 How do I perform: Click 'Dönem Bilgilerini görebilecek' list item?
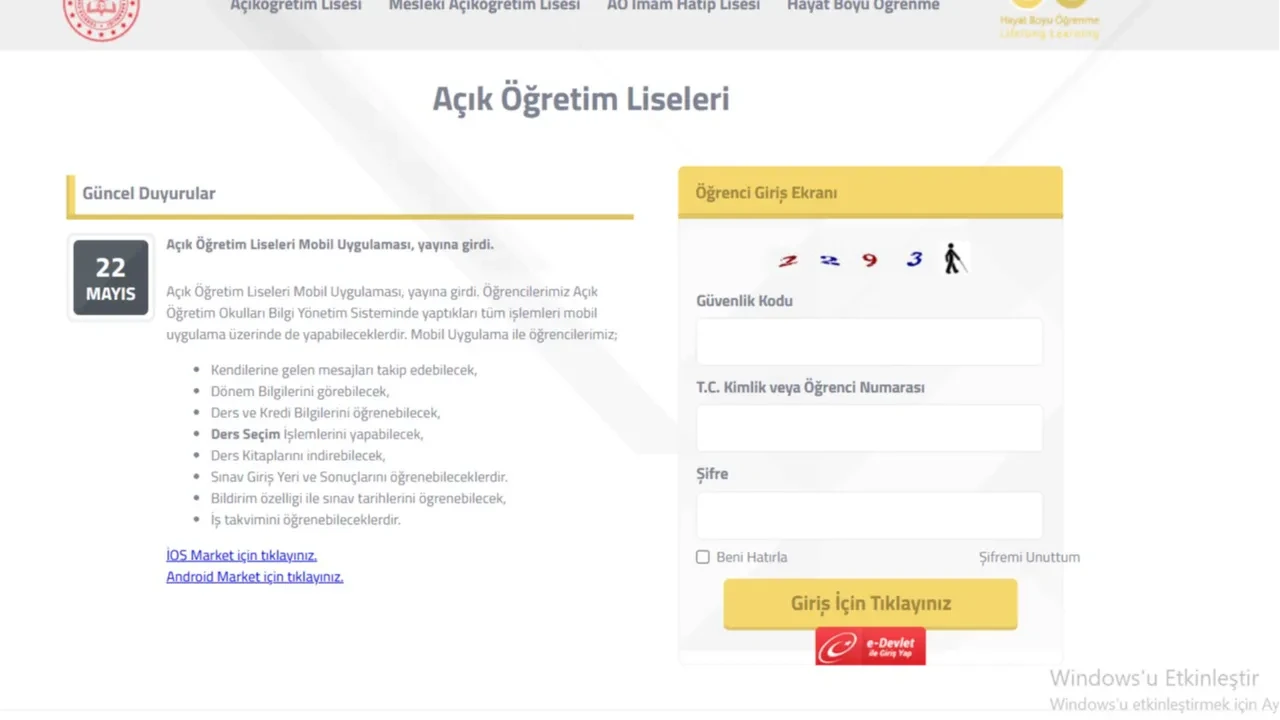pos(300,391)
